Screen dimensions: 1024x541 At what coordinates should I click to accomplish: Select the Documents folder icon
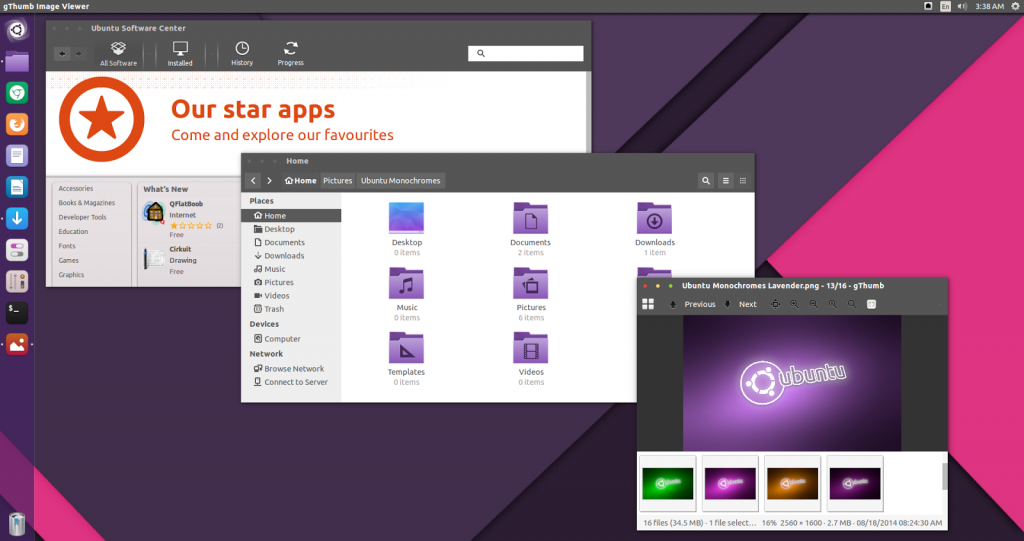click(530, 218)
